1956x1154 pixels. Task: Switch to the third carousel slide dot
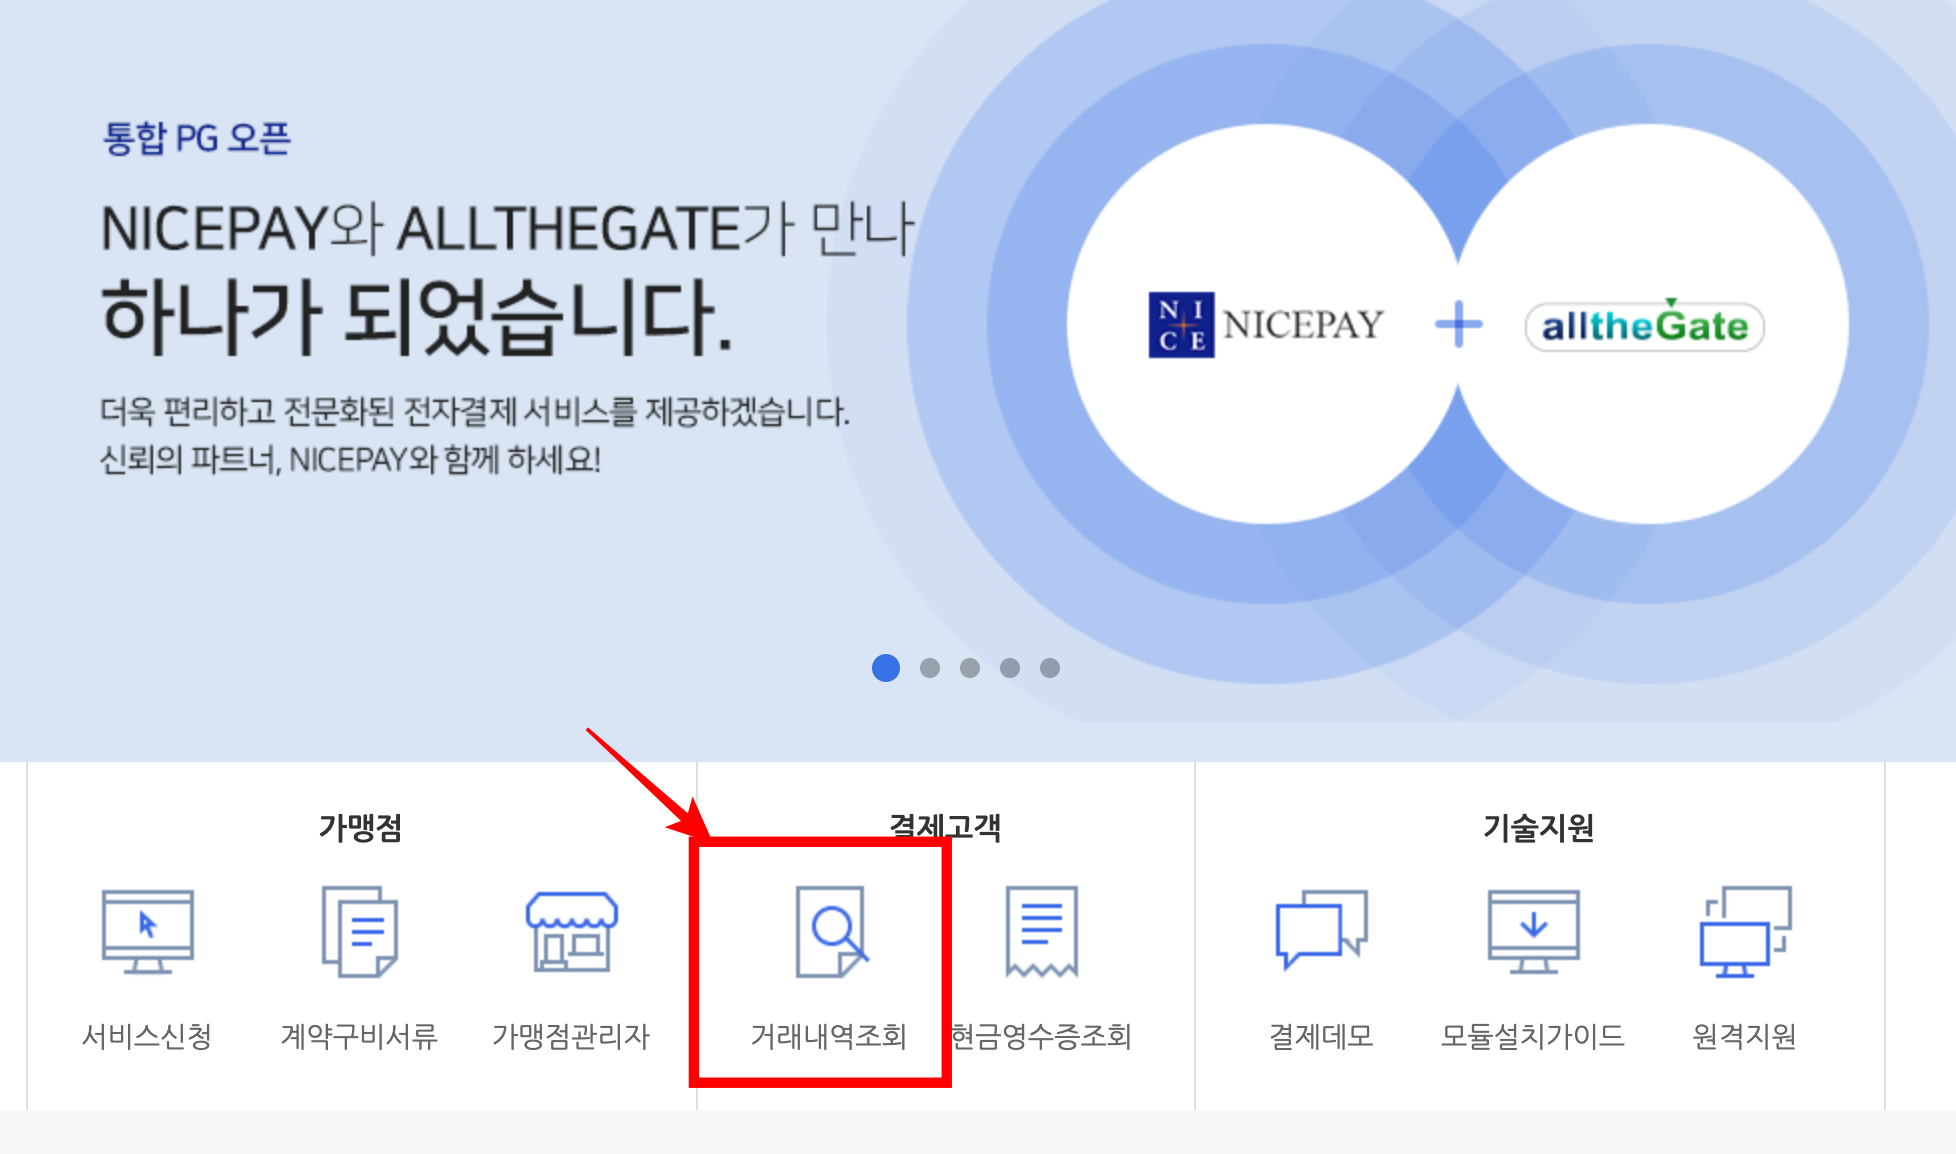970,668
